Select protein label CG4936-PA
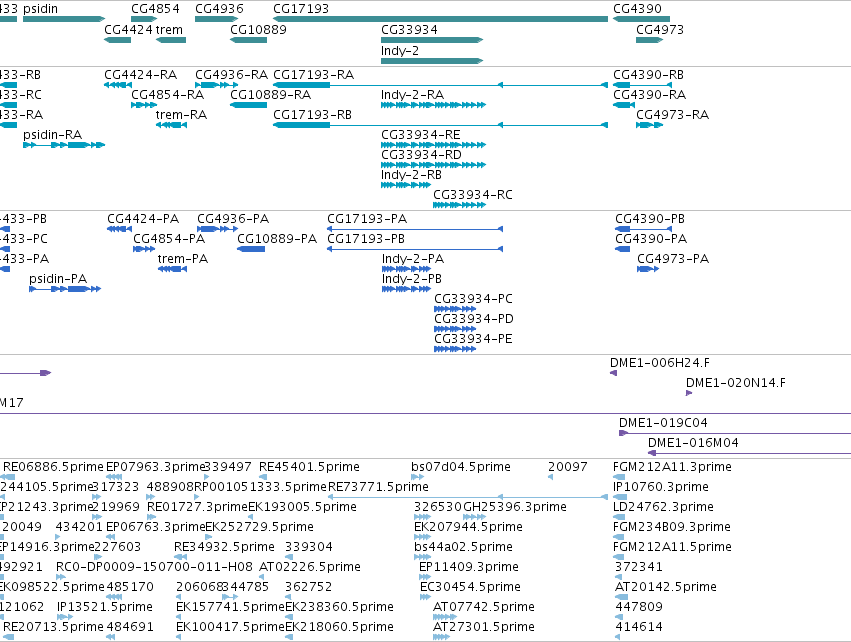 pyautogui.click(x=233, y=219)
